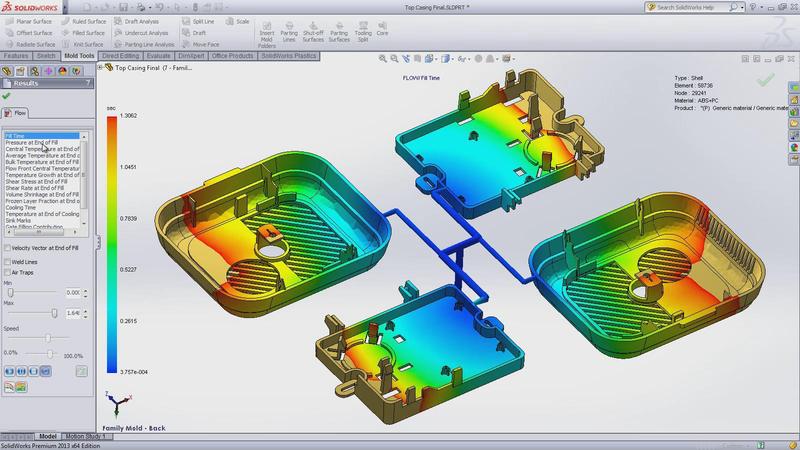
Task: Open the SolidWorks logo menu arrow
Action: 65,7
